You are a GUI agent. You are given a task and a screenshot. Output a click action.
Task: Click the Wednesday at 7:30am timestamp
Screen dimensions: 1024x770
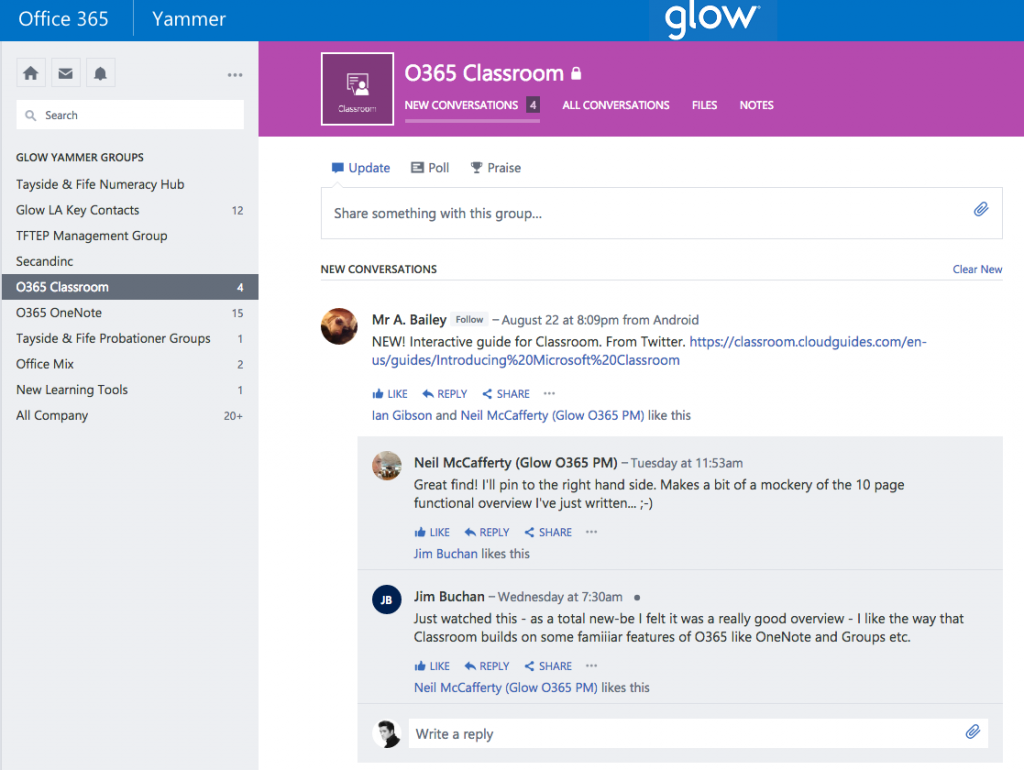[560, 597]
